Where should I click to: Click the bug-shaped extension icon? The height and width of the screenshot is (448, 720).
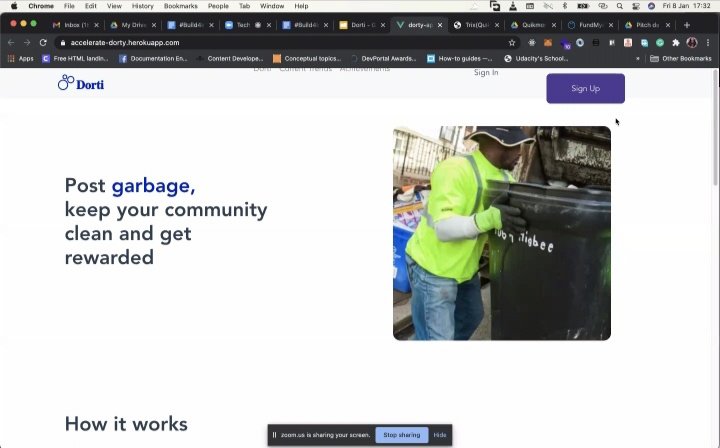[532, 43]
